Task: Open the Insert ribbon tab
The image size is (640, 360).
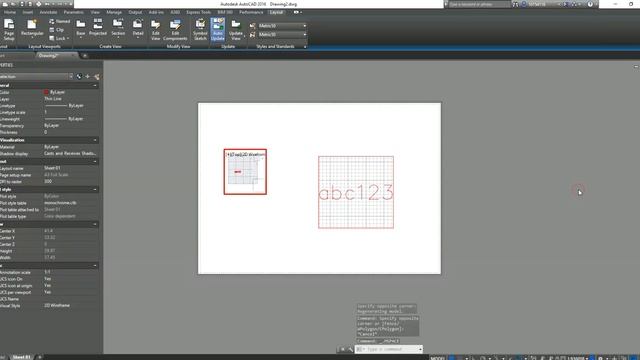Action: tap(27, 12)
